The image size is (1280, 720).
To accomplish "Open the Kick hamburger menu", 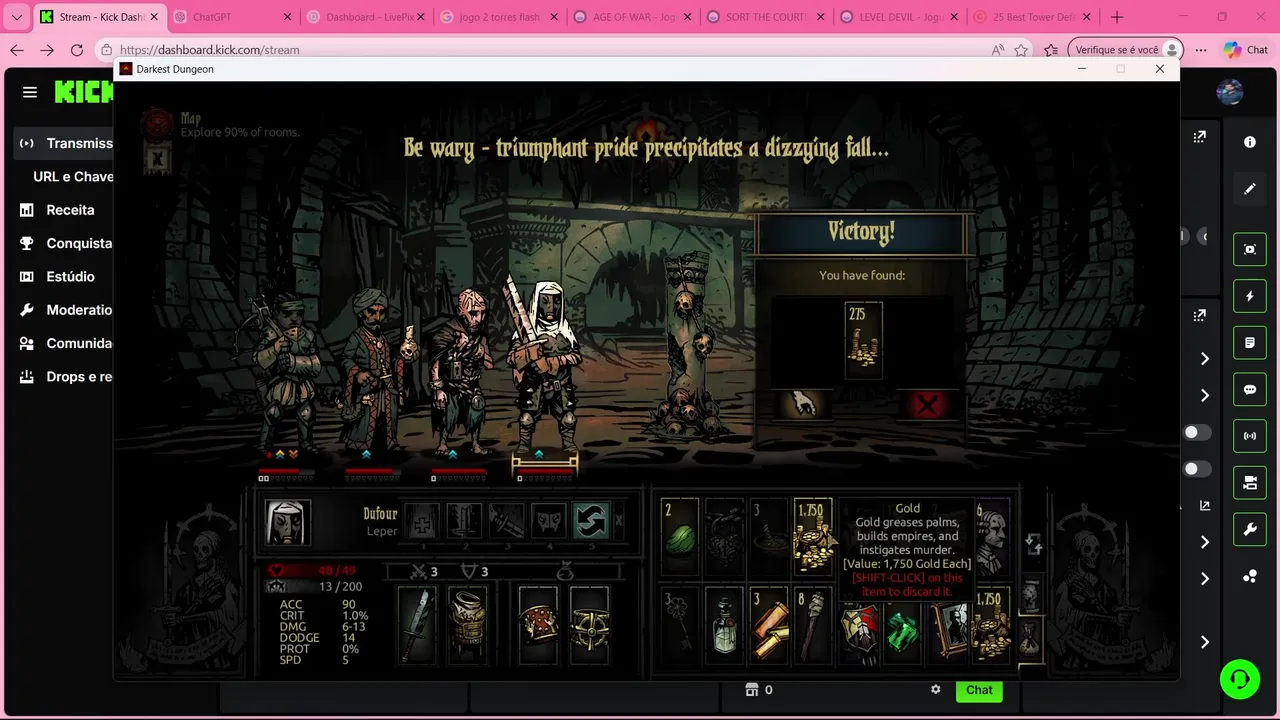I will pos(30,92).
